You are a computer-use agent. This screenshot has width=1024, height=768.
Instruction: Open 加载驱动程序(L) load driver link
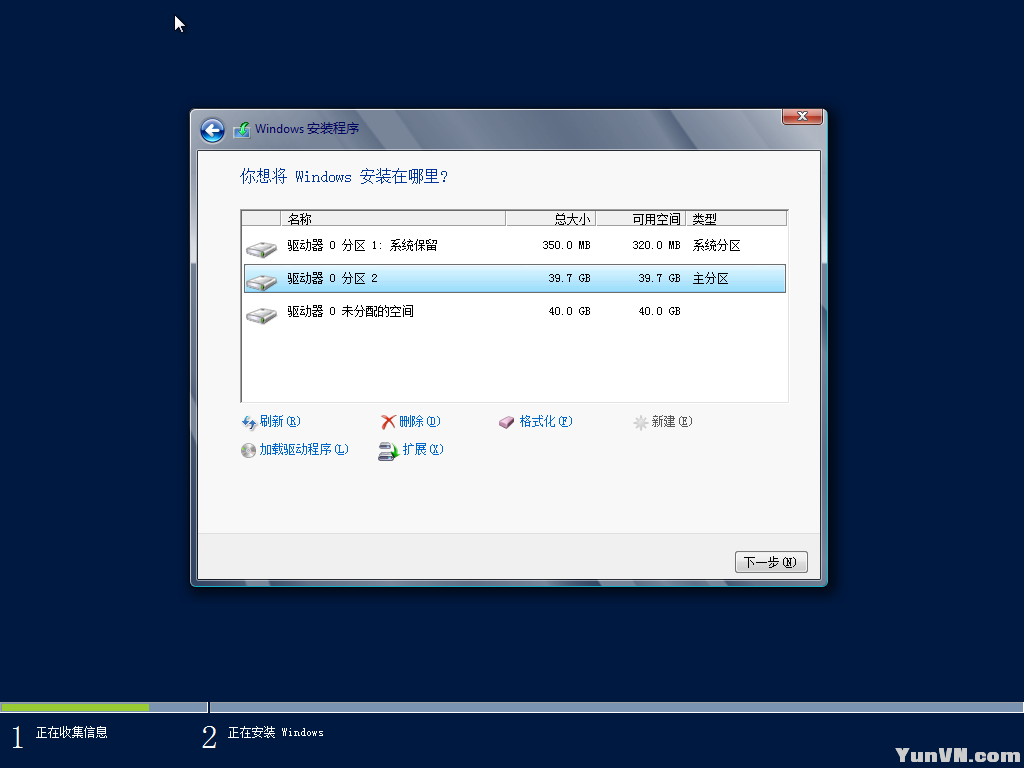304,449
